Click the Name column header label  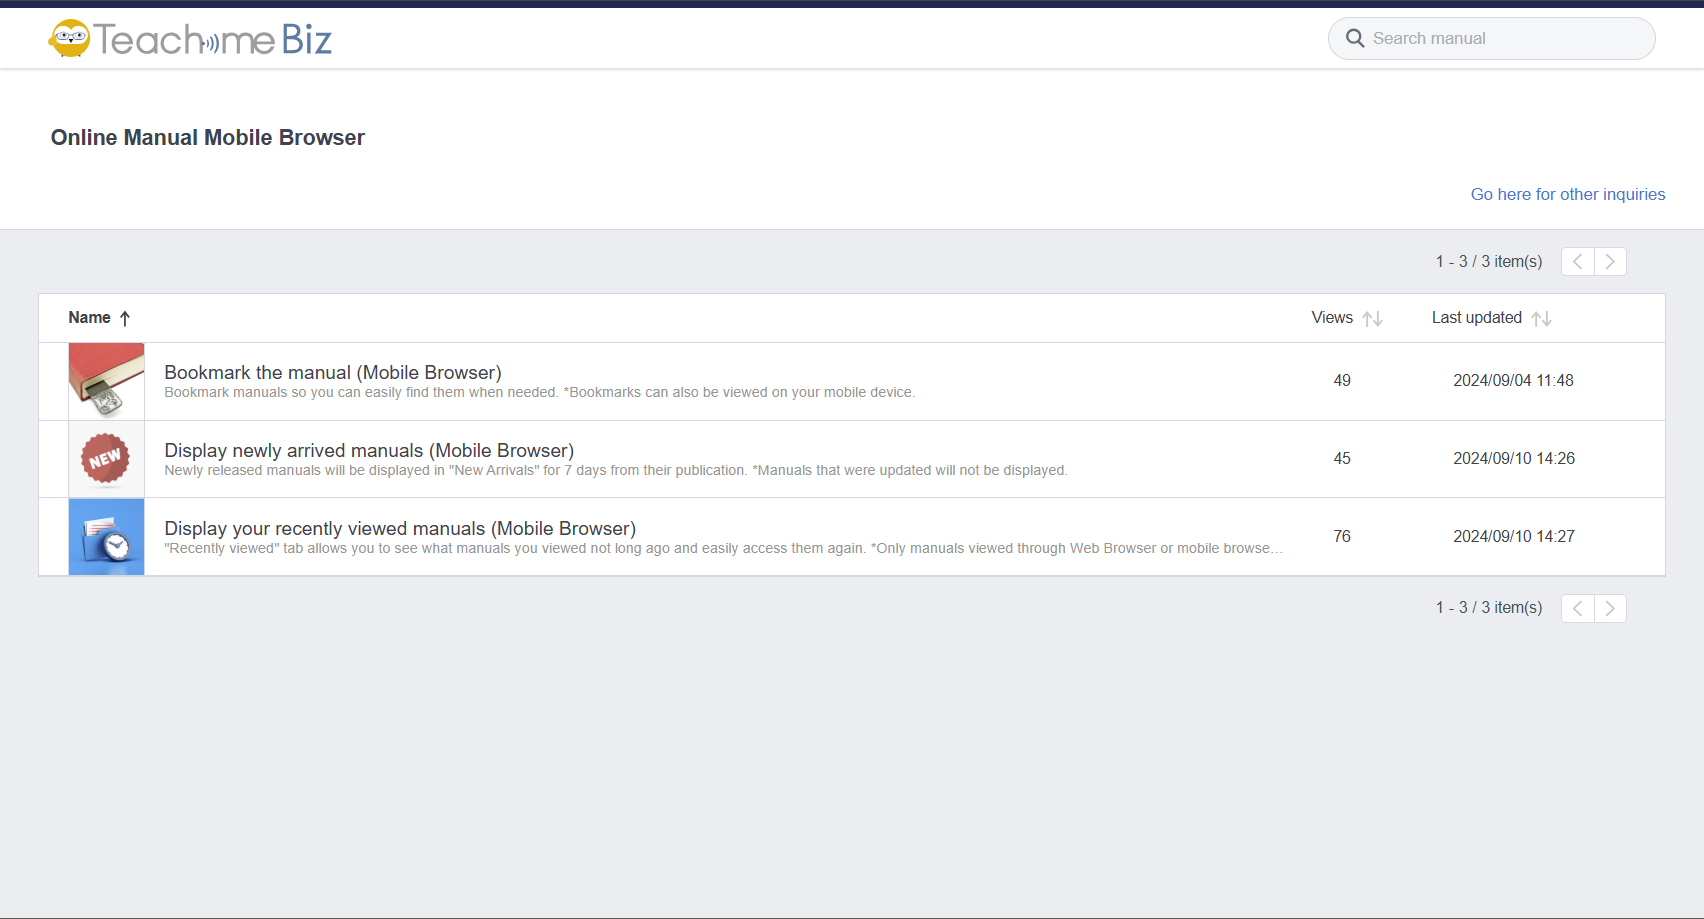[89, 317]
